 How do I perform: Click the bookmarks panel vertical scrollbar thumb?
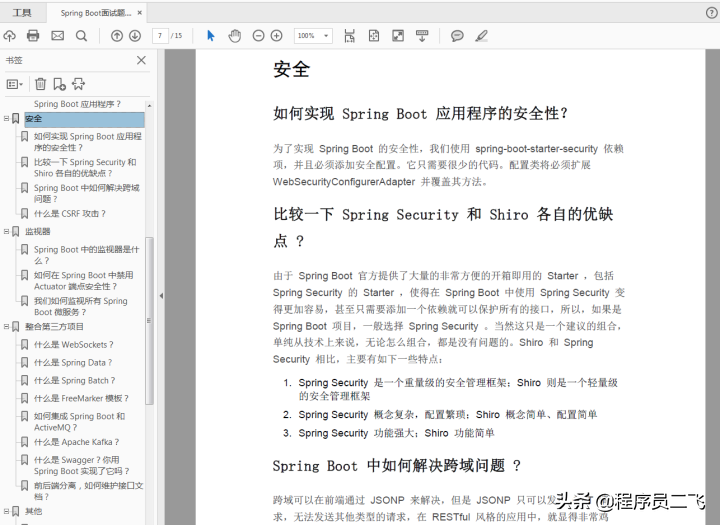click(149, 321)
